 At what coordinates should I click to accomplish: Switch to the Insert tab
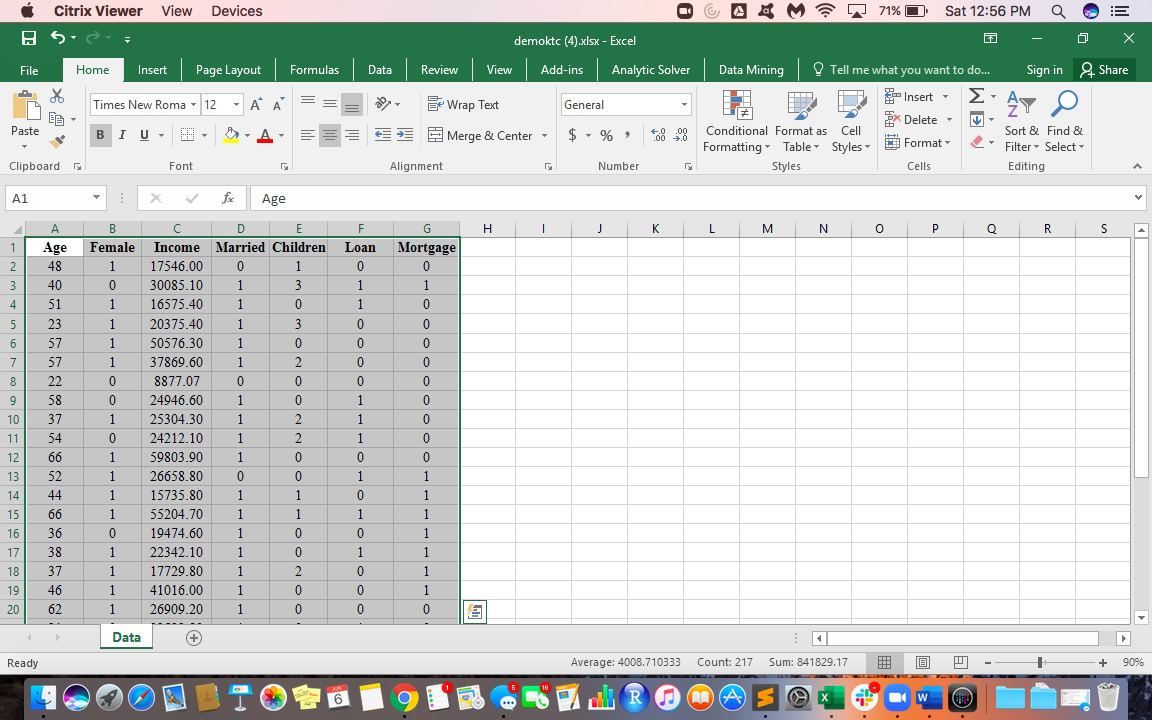[x=152, y=70]
